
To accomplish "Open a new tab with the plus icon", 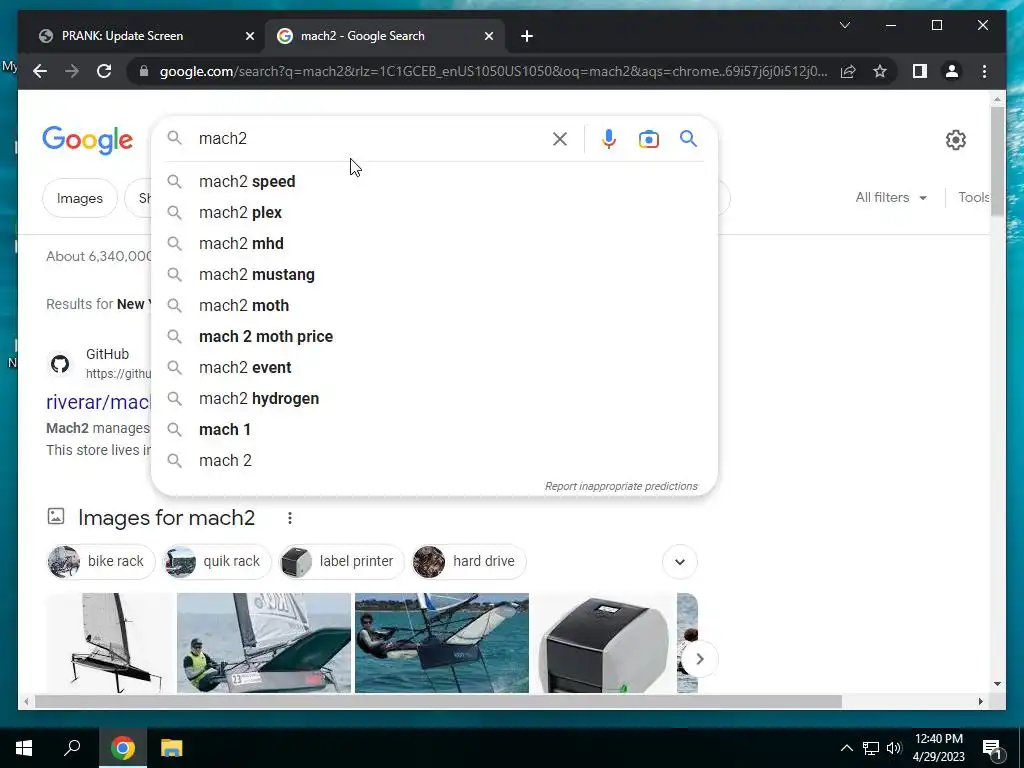I will [527, 36].
